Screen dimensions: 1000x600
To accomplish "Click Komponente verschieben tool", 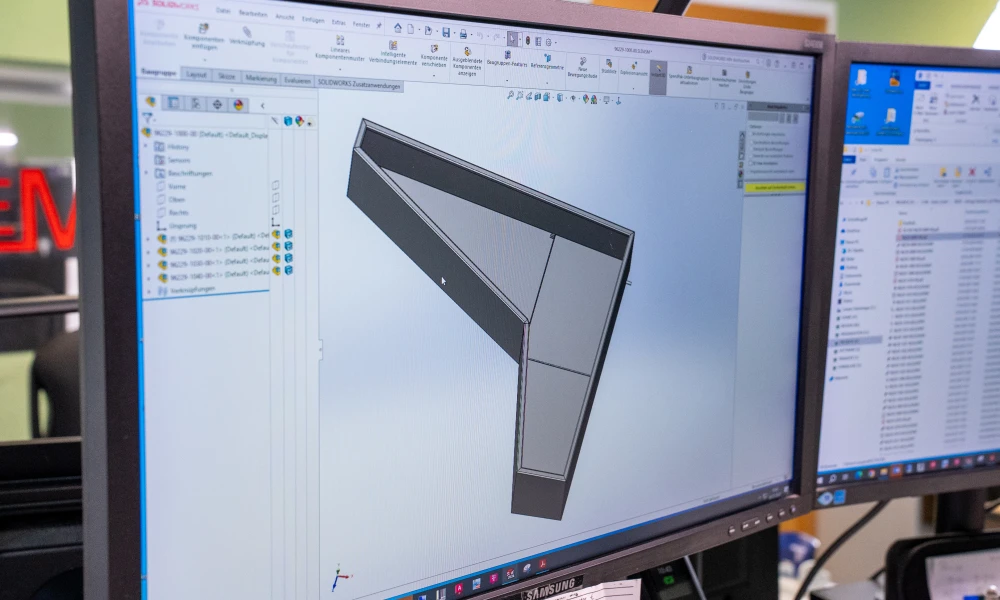I will 434,57.
